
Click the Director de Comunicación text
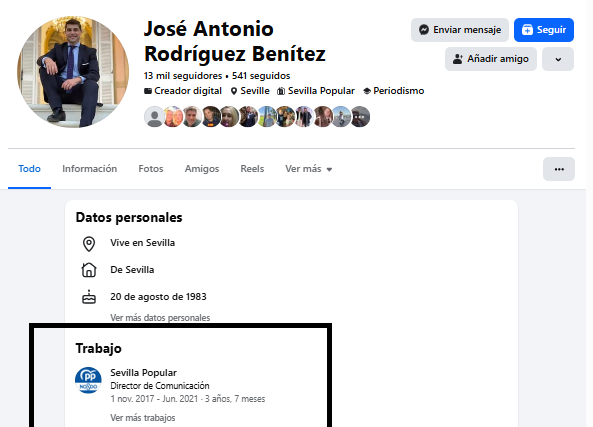click(x=160, y=386)
